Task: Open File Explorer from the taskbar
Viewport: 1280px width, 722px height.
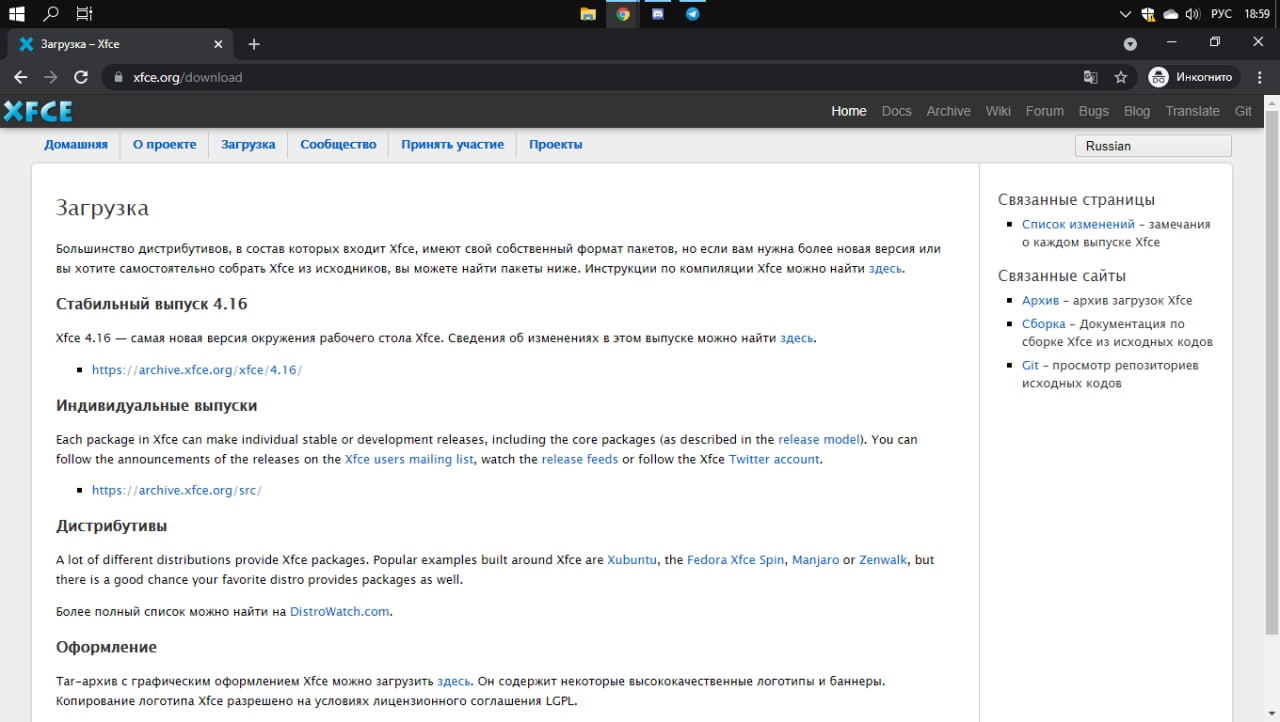Action: pos(588,14)
